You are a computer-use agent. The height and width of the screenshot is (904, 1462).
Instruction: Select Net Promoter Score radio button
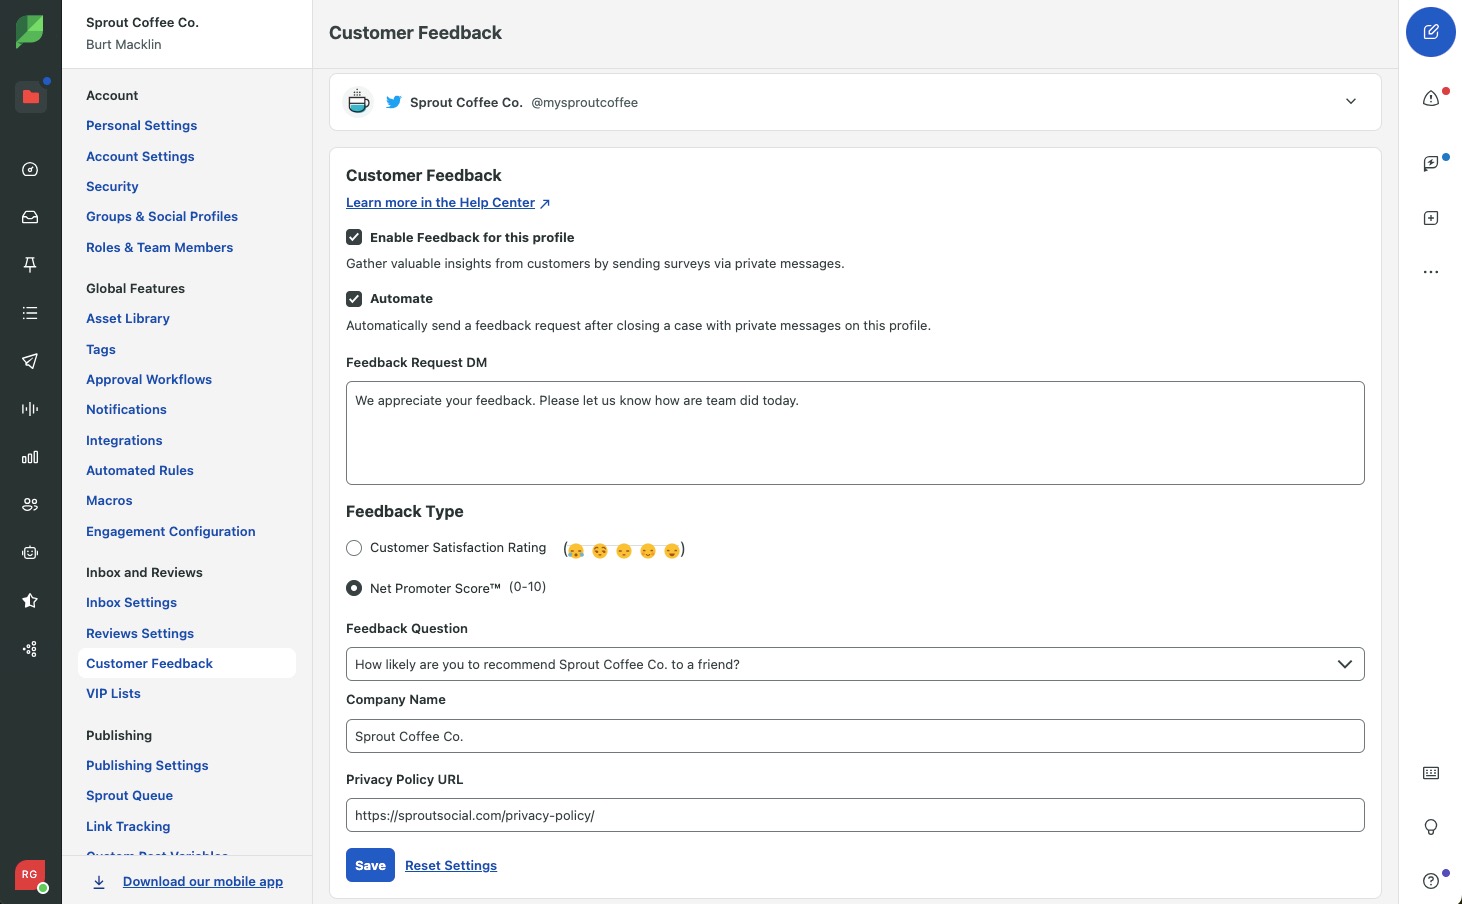(354, 588)
